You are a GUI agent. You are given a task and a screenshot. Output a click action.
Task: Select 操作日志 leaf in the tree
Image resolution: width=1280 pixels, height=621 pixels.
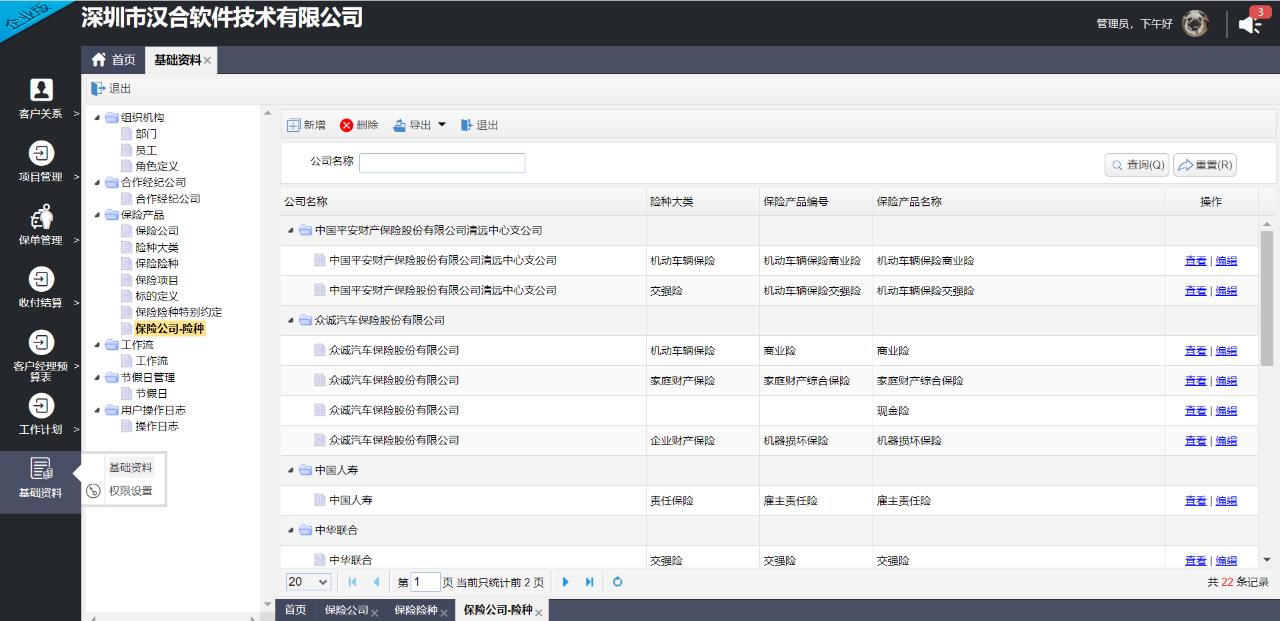click(x=157, y=426)
